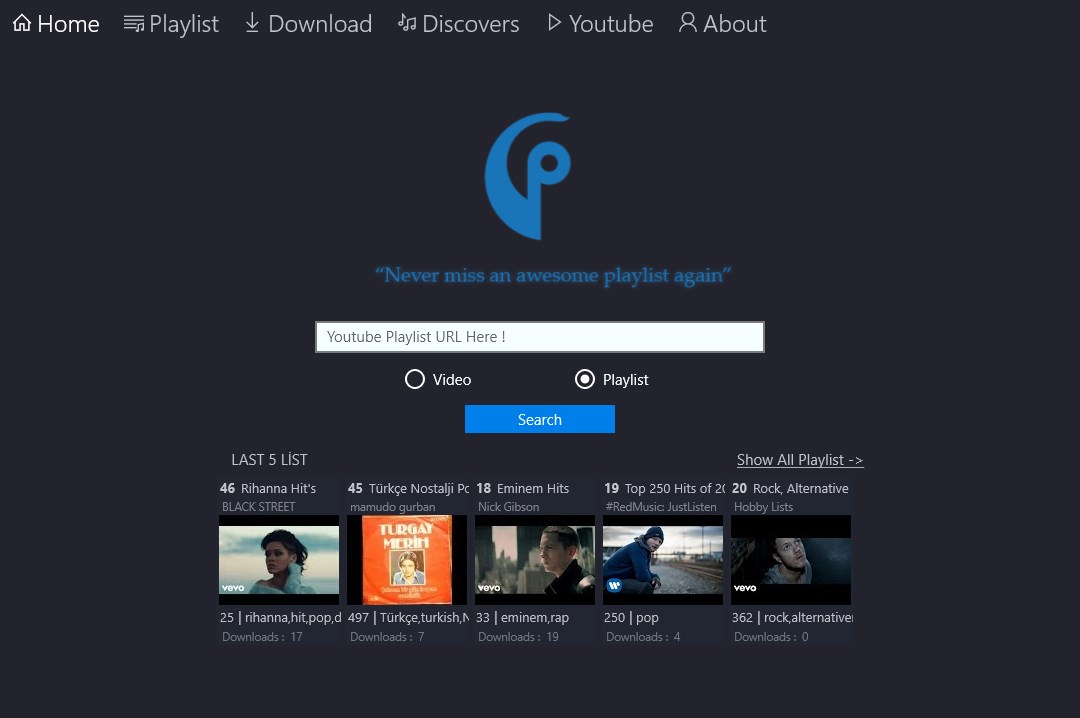This screenshot has width=1080, height=718.
Task: Click the Youtube play triangle icon
Action: (x=554, y=23)
